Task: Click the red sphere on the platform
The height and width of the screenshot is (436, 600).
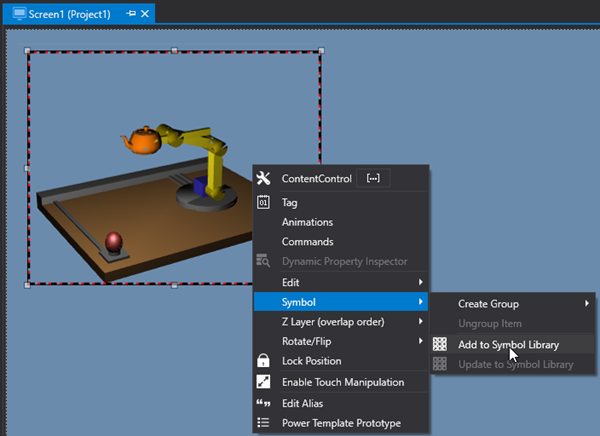Action: pos(114,241)
